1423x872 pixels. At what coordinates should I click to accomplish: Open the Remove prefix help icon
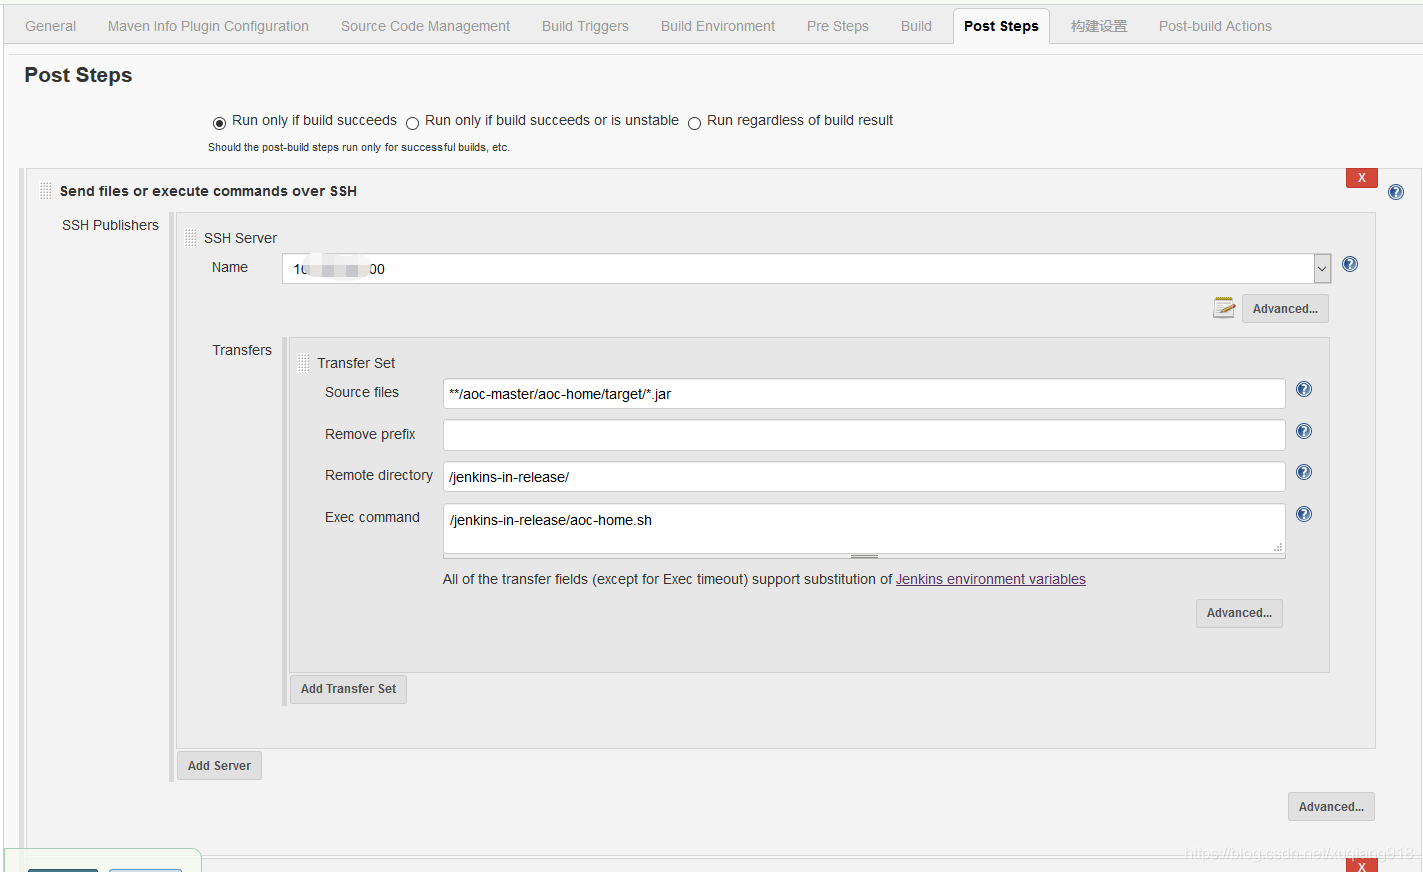click(1304, 432)
